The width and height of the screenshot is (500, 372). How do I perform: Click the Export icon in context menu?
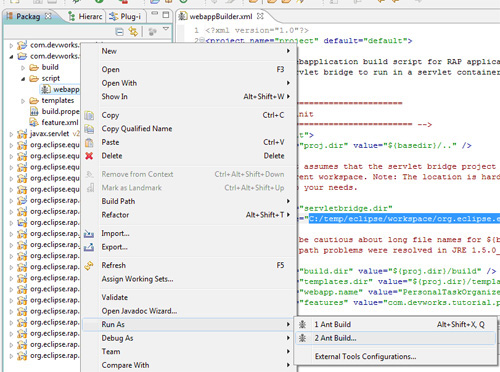pos(89,247)
